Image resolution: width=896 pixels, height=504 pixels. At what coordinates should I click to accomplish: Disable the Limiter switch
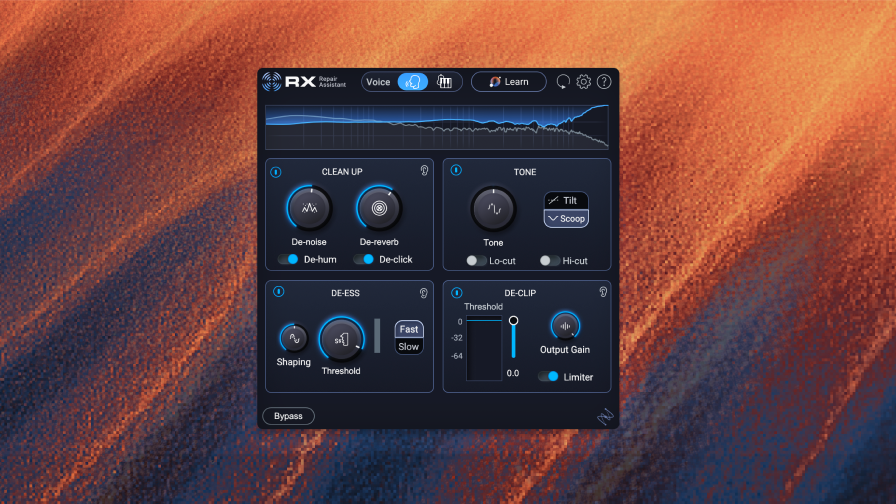coord(549,377)
